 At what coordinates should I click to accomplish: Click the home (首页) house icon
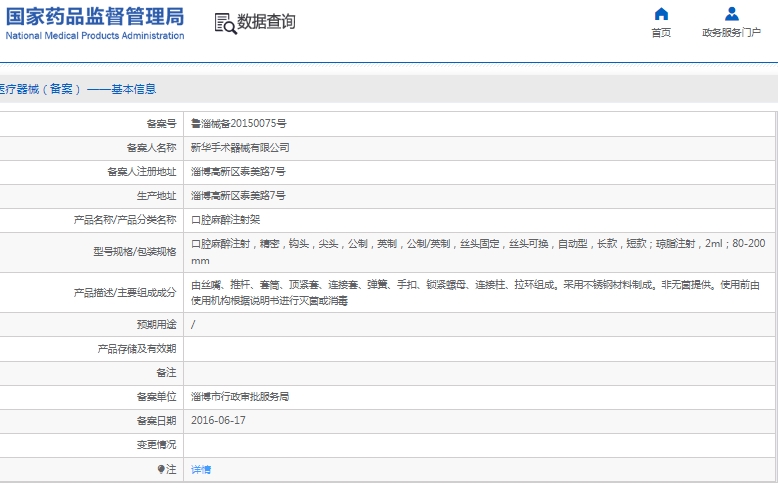point(661,13)
